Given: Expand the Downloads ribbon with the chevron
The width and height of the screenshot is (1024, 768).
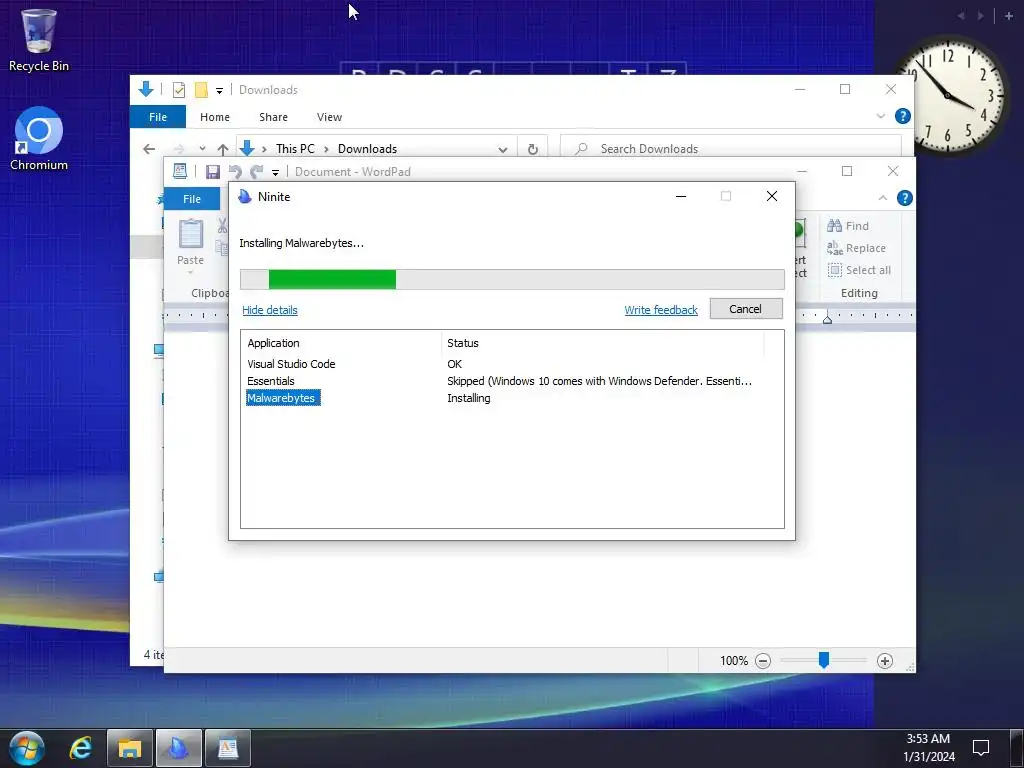Looking at the screenshot, I should (880, 116).
